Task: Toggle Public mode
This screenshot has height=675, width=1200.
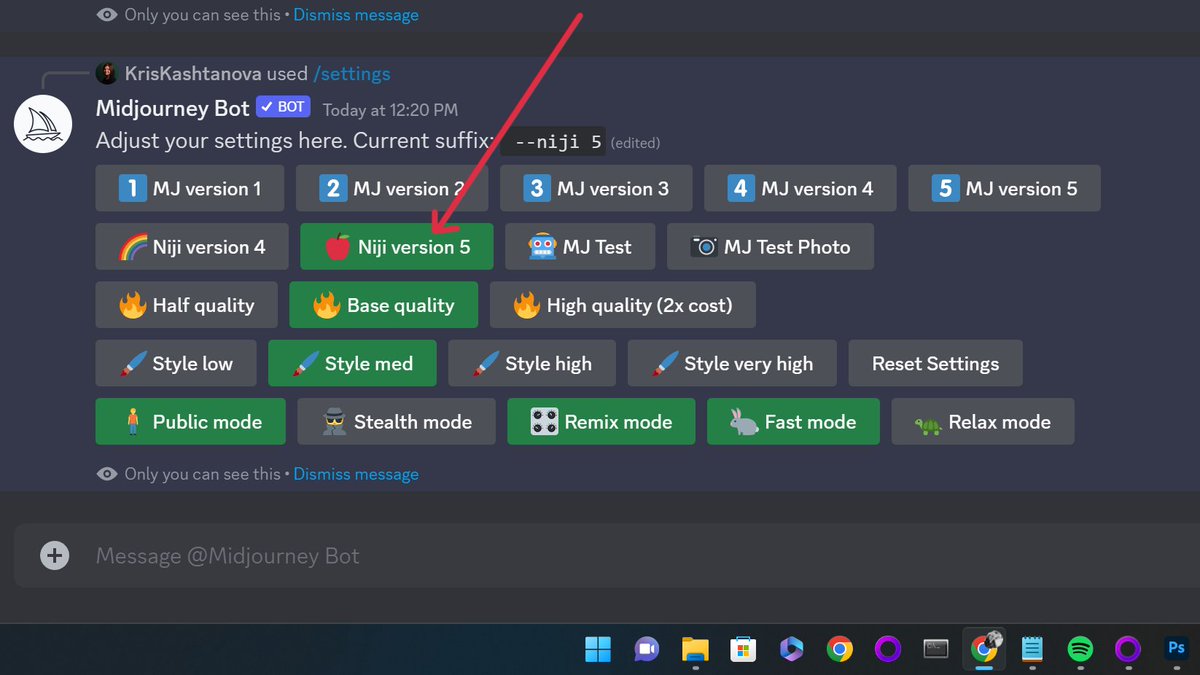Action: pyautogui.click(x=191, y=421)
